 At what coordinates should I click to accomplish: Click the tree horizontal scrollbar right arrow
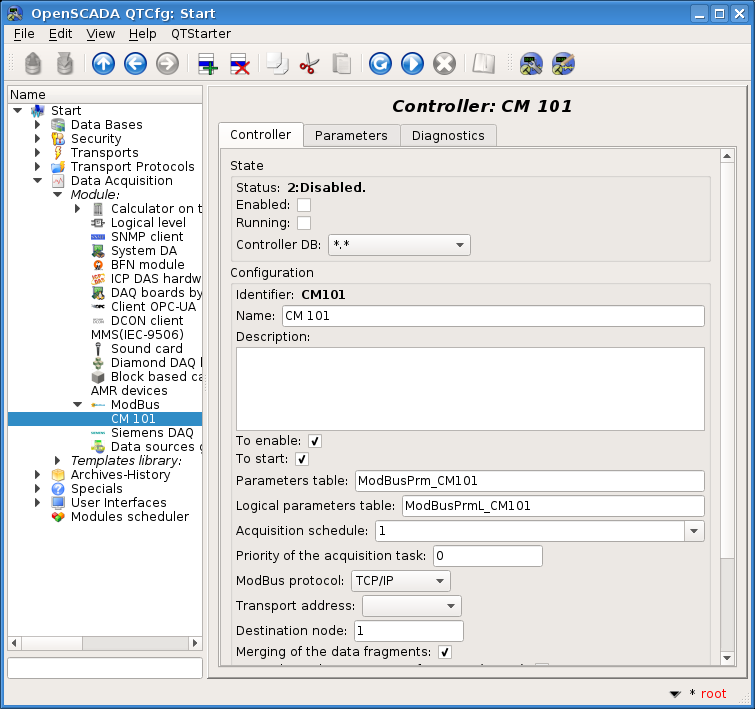[x=195, y=643]
